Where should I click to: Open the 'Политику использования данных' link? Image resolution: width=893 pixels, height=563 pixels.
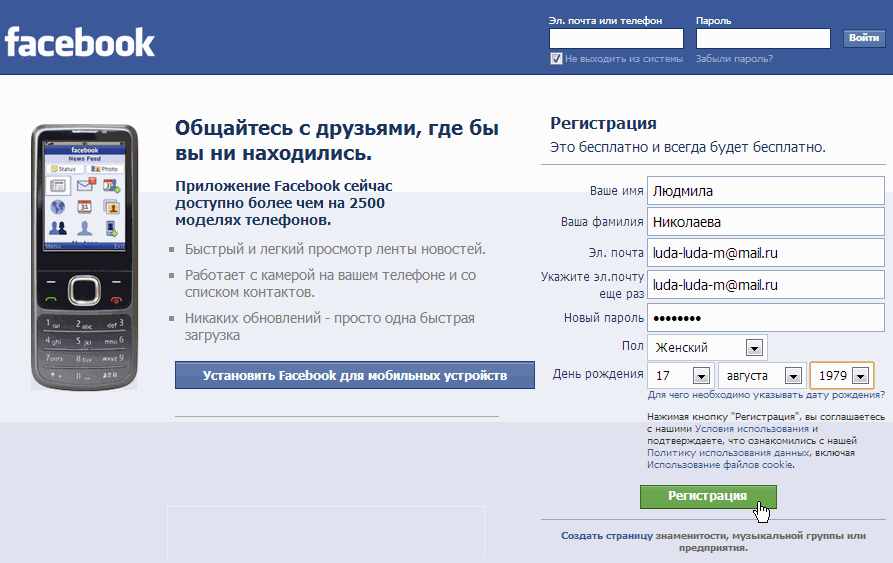[x=728, y=453]
